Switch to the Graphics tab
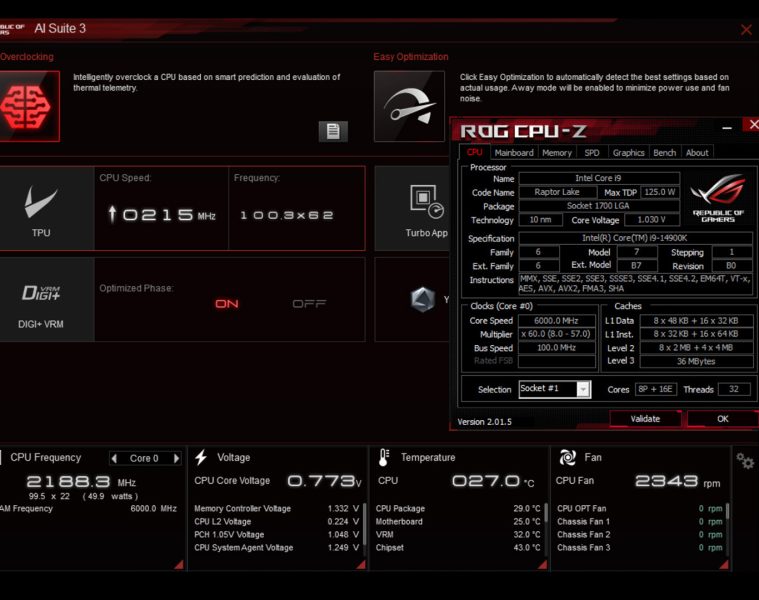The height and width of the screenshot is (600, 759). 628,153
